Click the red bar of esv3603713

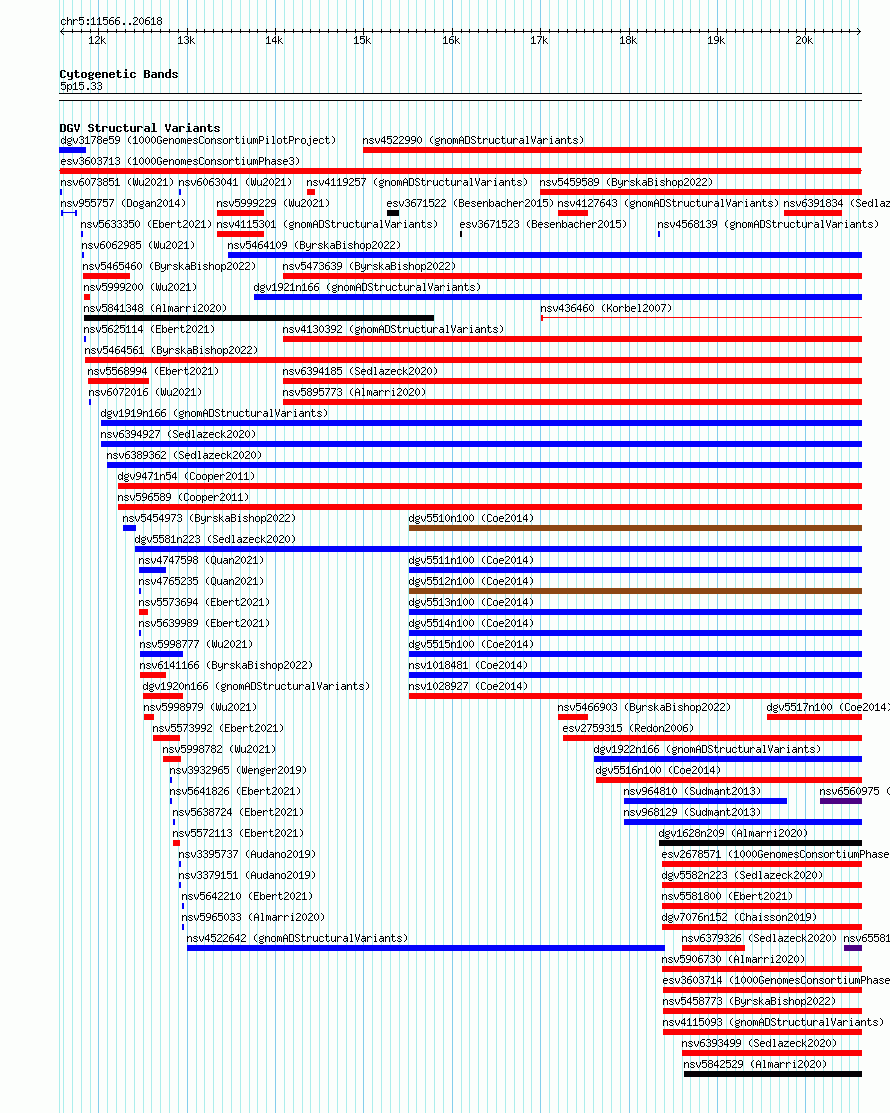461,171
